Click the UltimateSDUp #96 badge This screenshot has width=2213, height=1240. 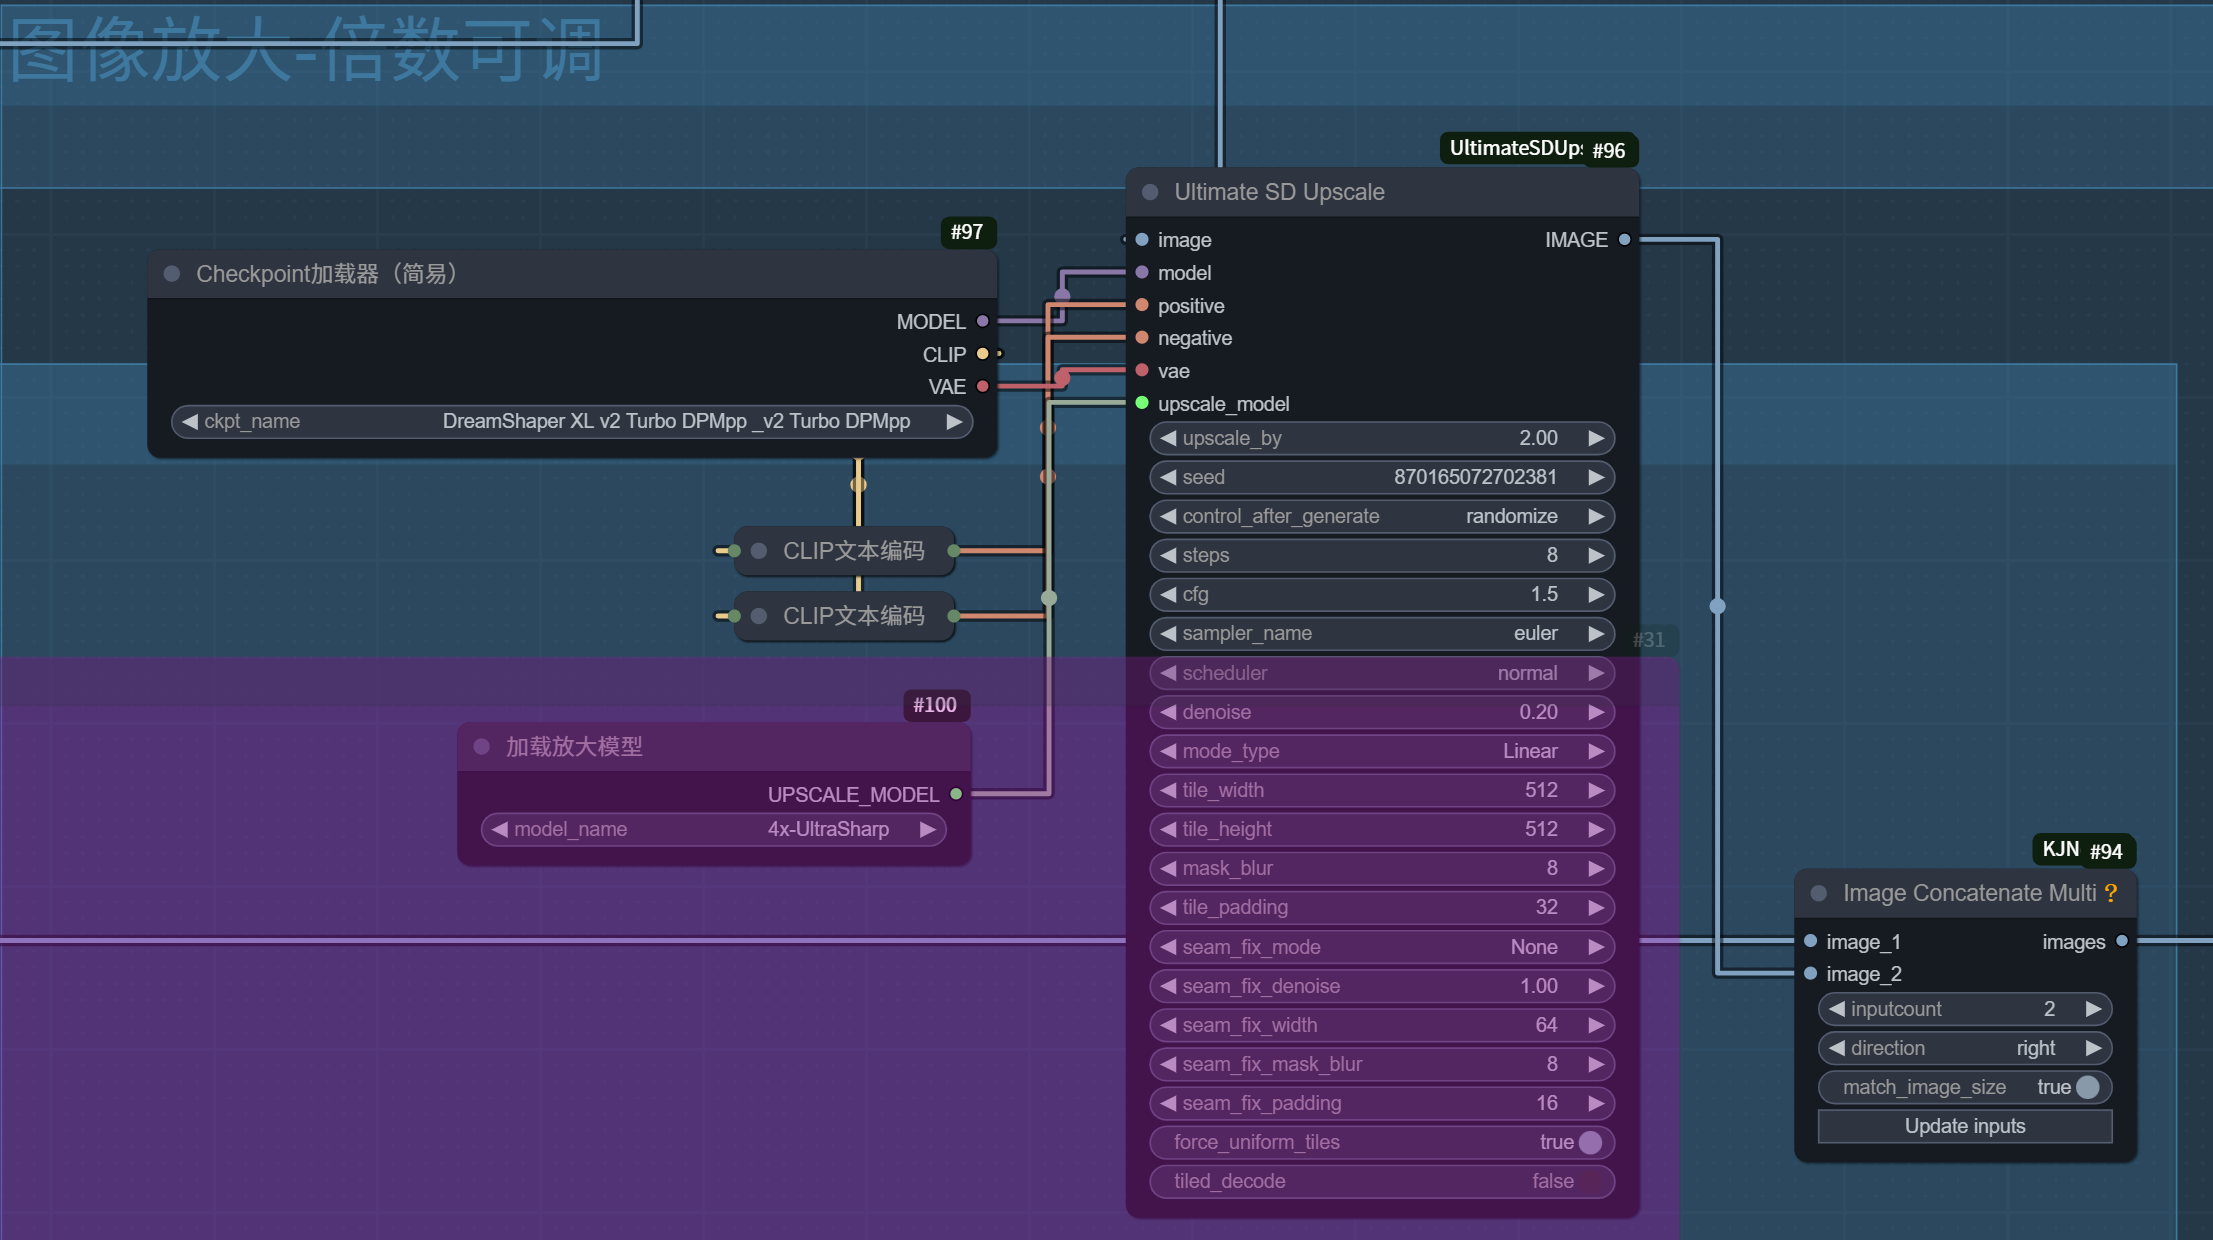coord(1538,149)
